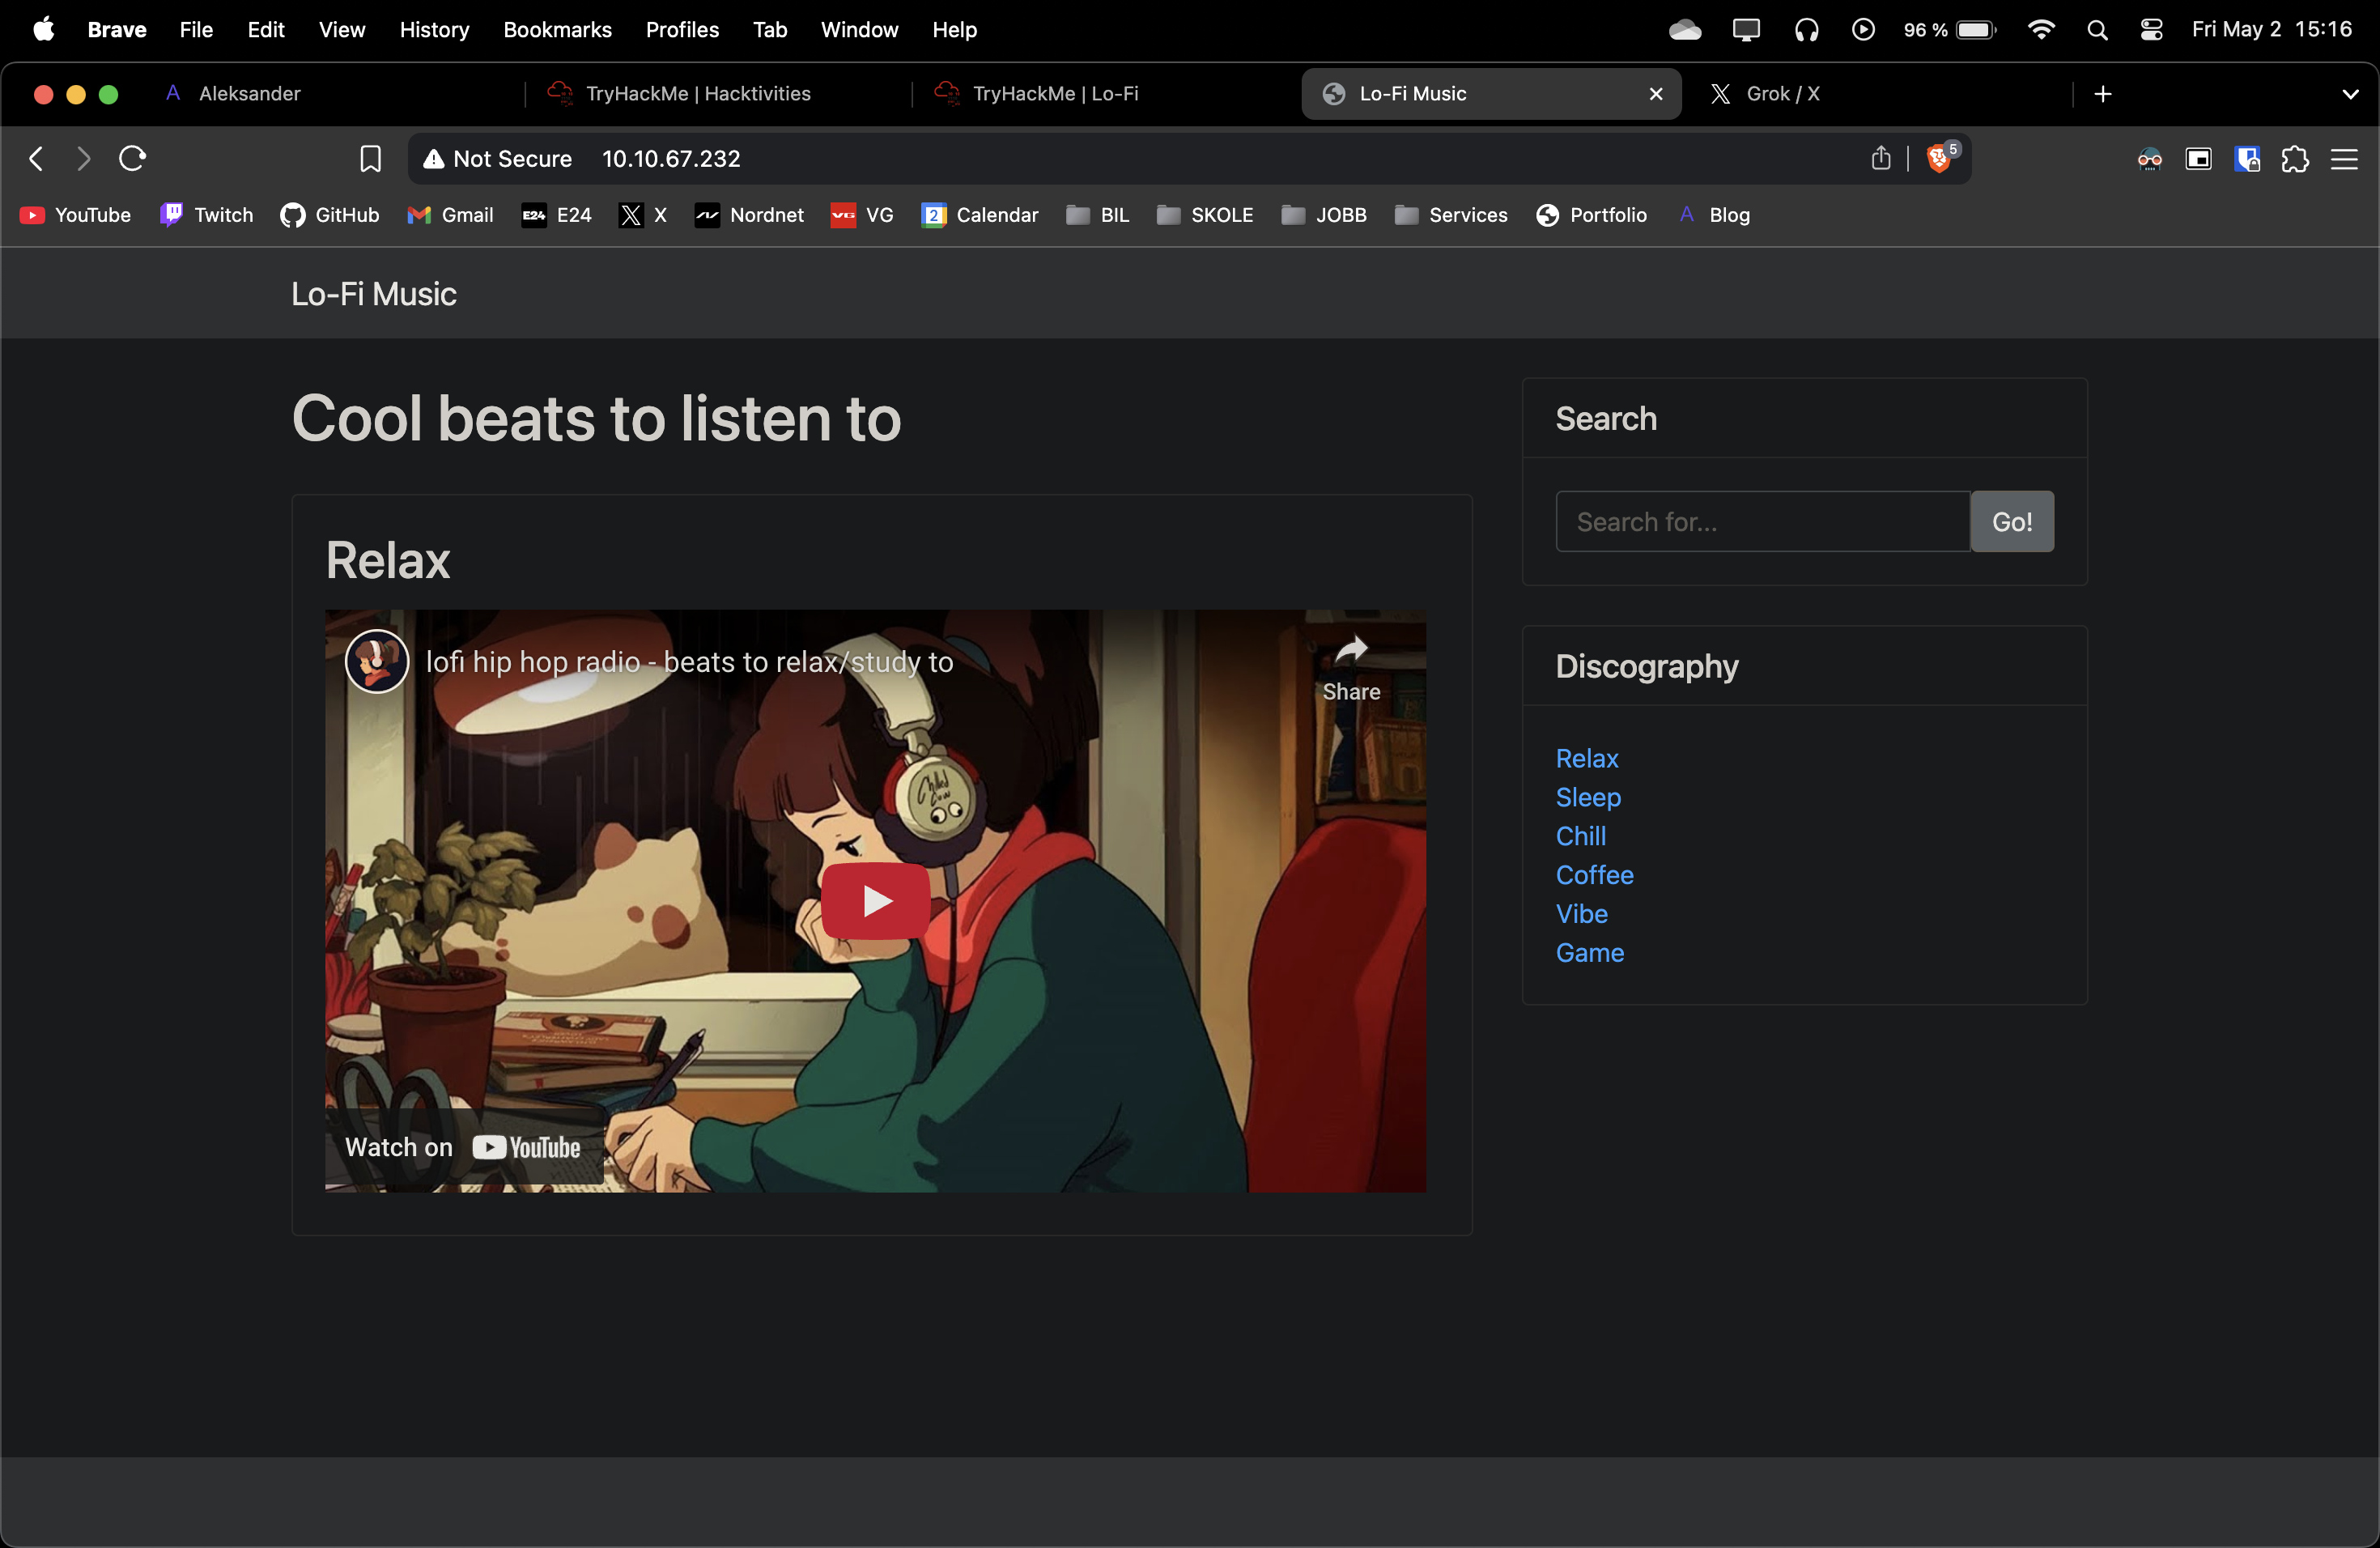Open the share page icon
The width and height of the screenshot is (2380, 1548).
pos(1881,158)
